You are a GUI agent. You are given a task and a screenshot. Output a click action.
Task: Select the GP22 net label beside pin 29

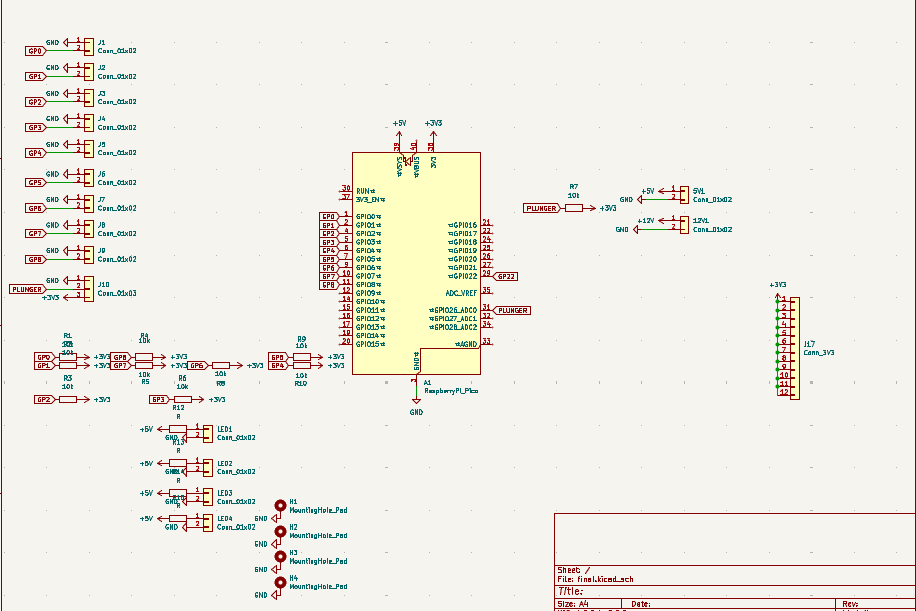tap(508, 276)
